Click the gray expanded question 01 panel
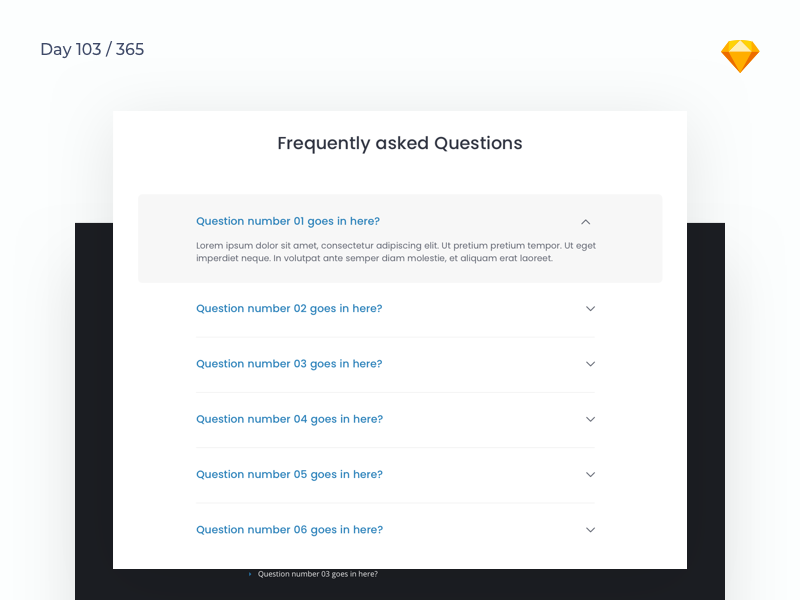The height and width of the screenshot is (600, 800). pyautogui.click(x=400, y=238)
